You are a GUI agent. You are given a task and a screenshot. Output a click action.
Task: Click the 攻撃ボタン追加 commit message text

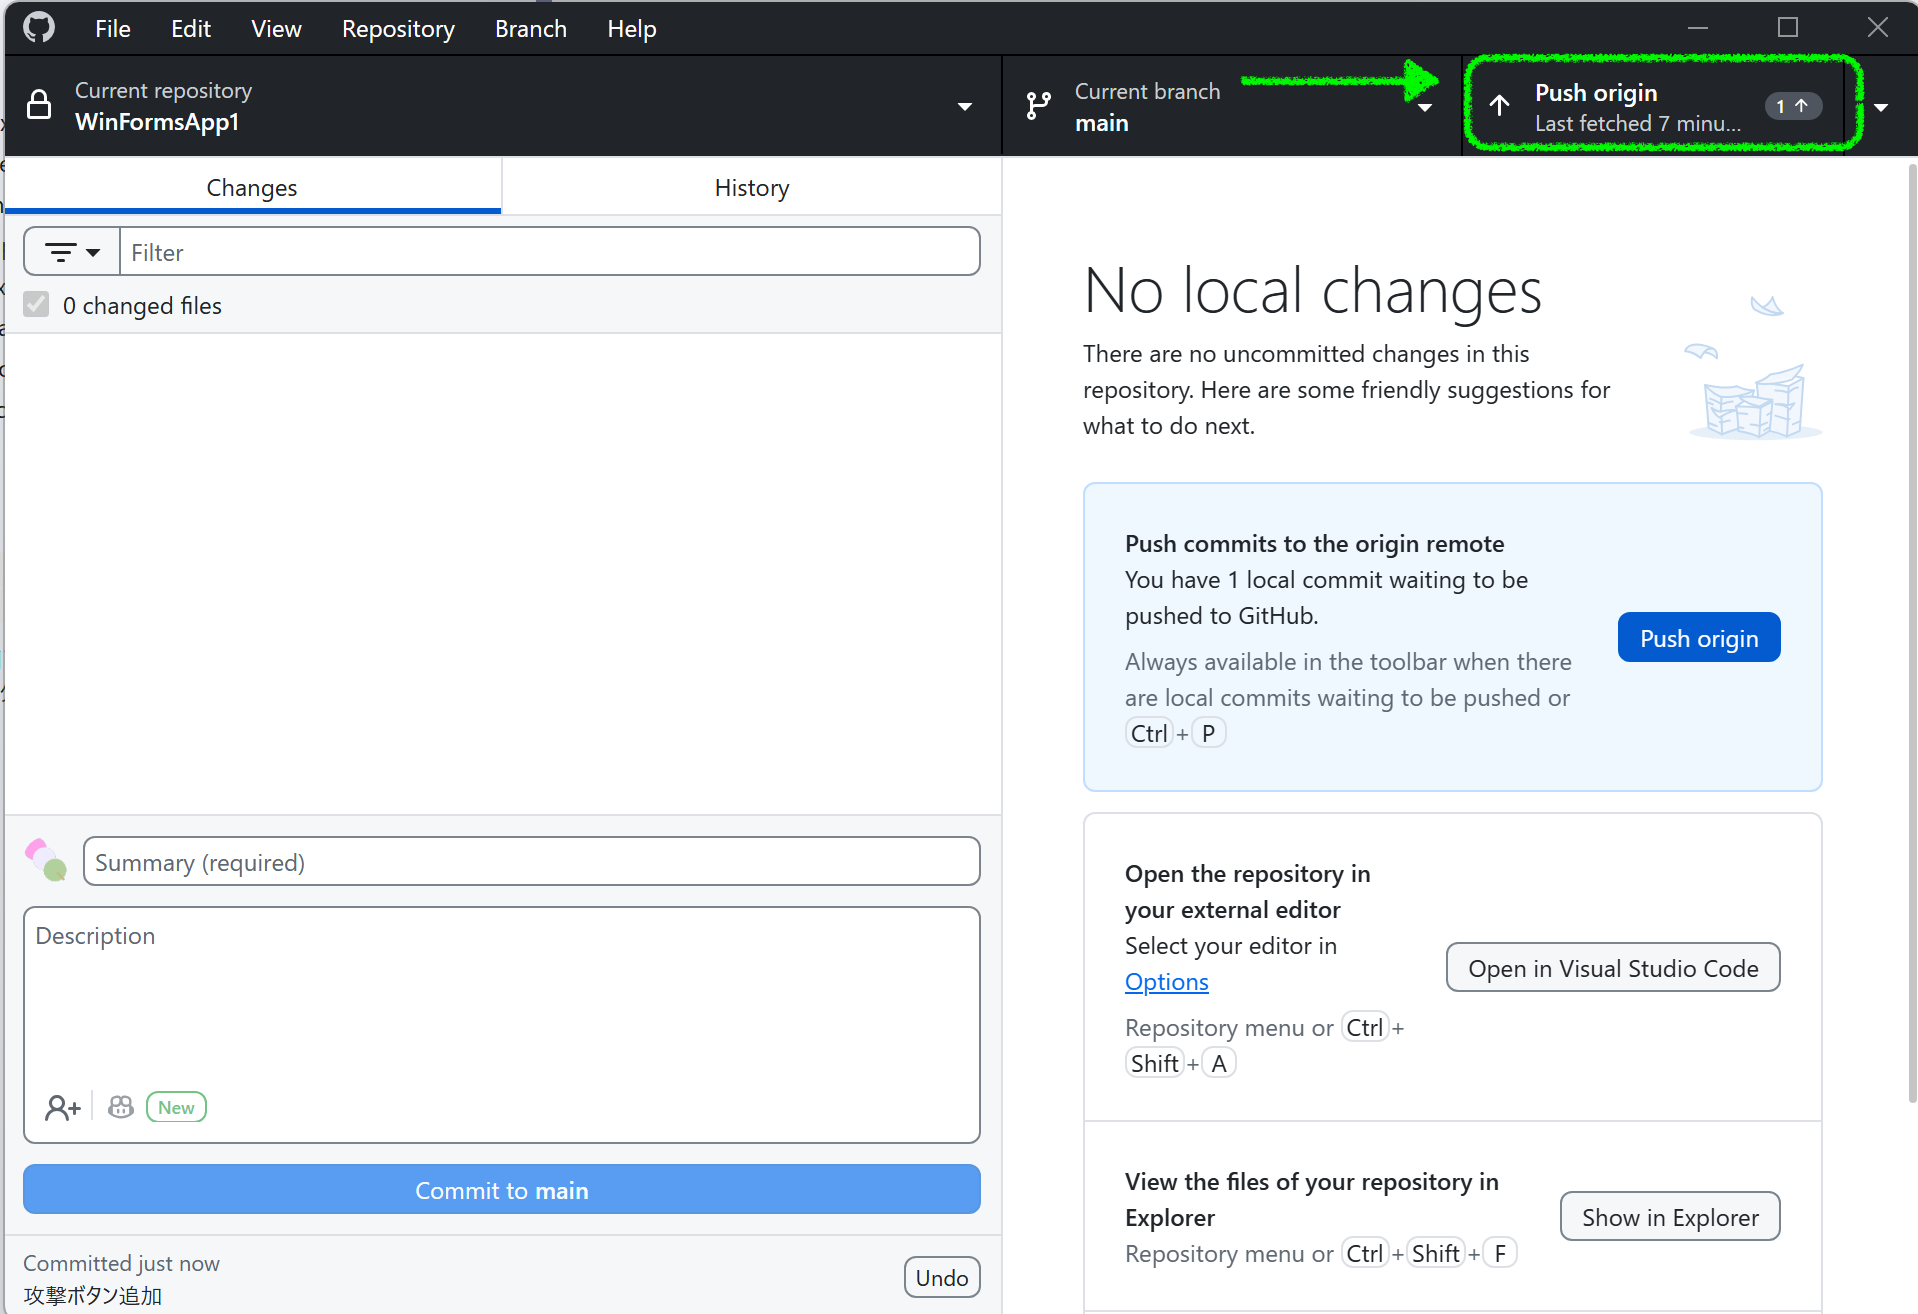92,1295
